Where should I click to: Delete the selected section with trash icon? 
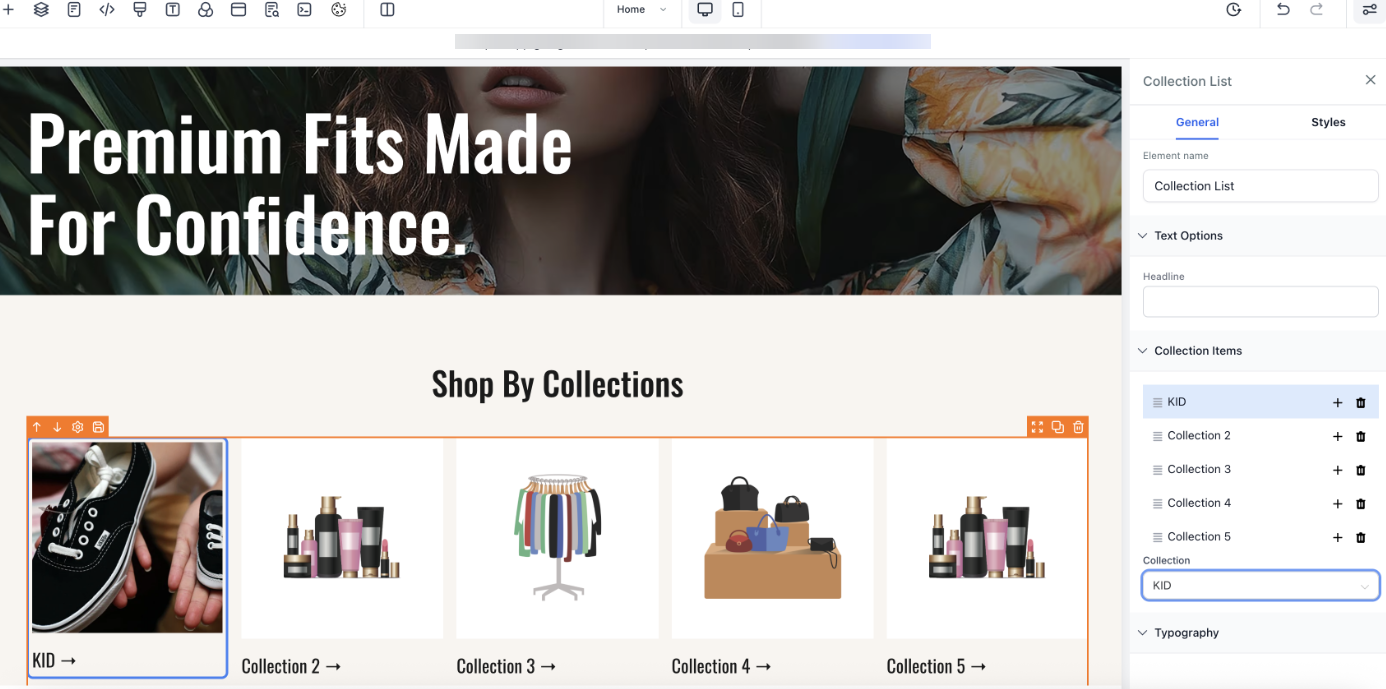1078,427
